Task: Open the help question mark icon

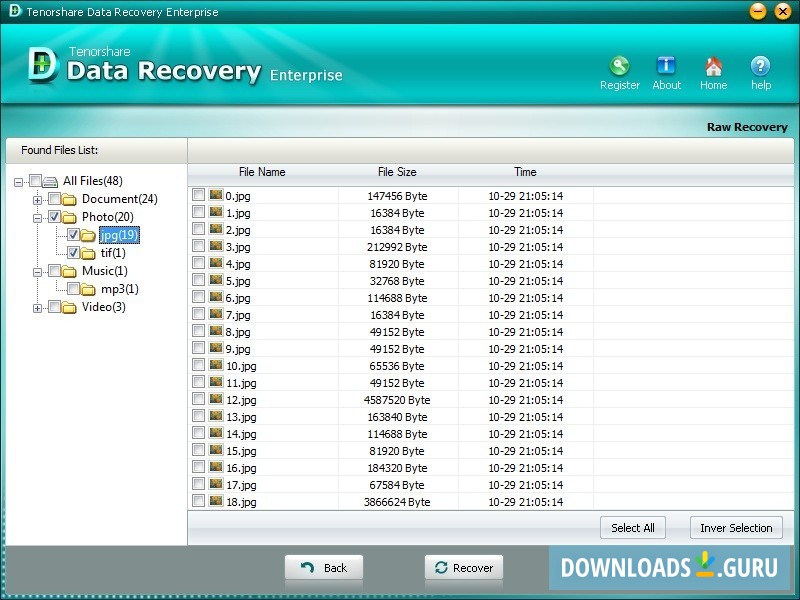Action: pyautogui.click(x=760, y=67)
